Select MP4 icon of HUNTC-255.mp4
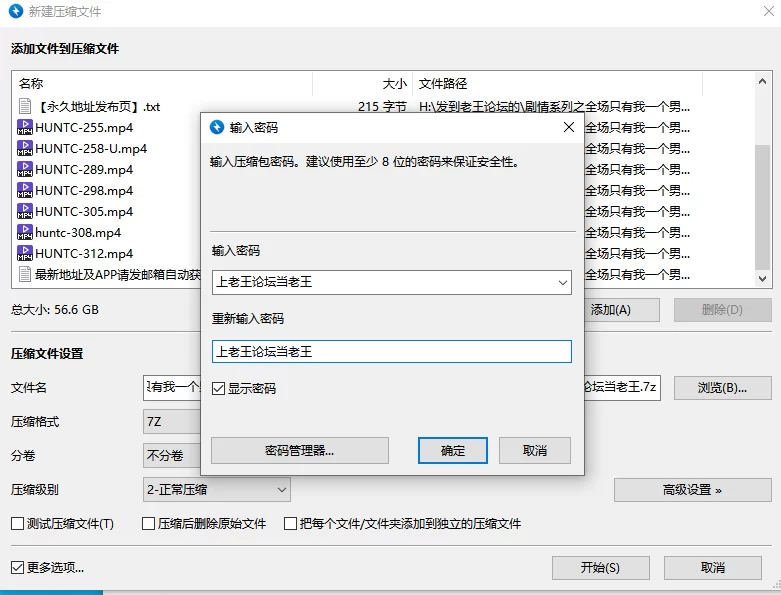Screen dimensions: 781x595 coord(24,127)
